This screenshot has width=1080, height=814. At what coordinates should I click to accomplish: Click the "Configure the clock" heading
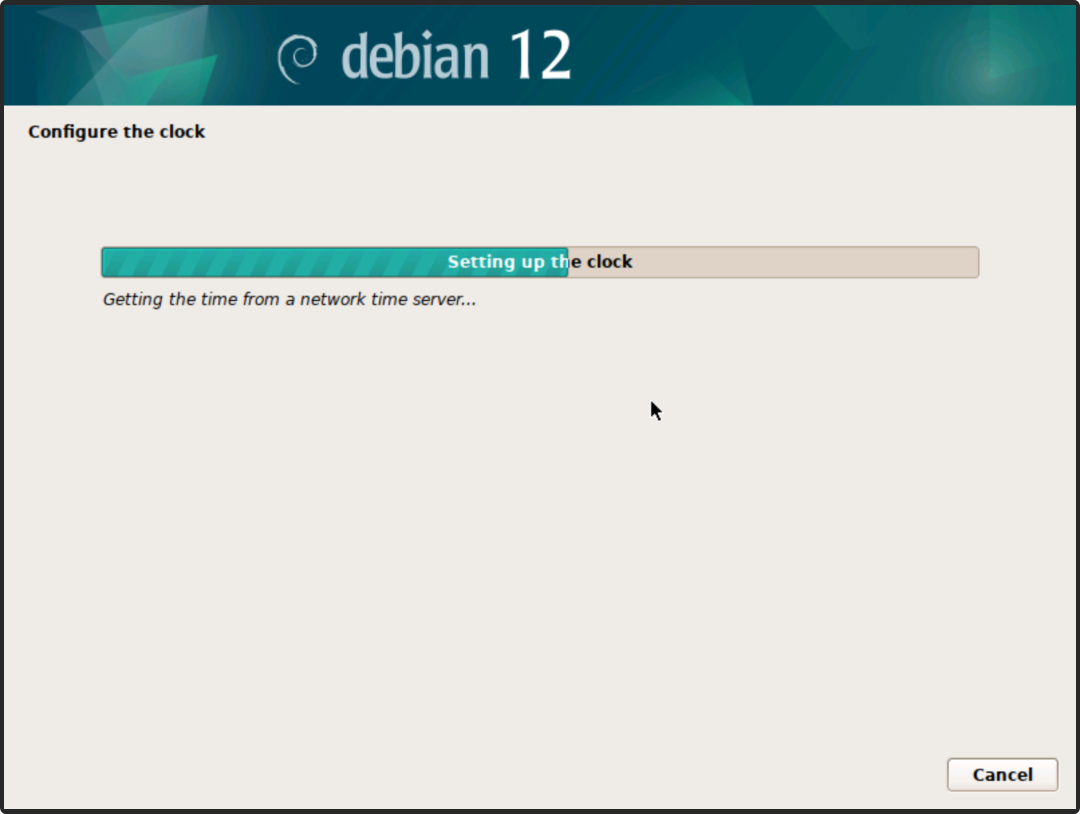(116, 132)
